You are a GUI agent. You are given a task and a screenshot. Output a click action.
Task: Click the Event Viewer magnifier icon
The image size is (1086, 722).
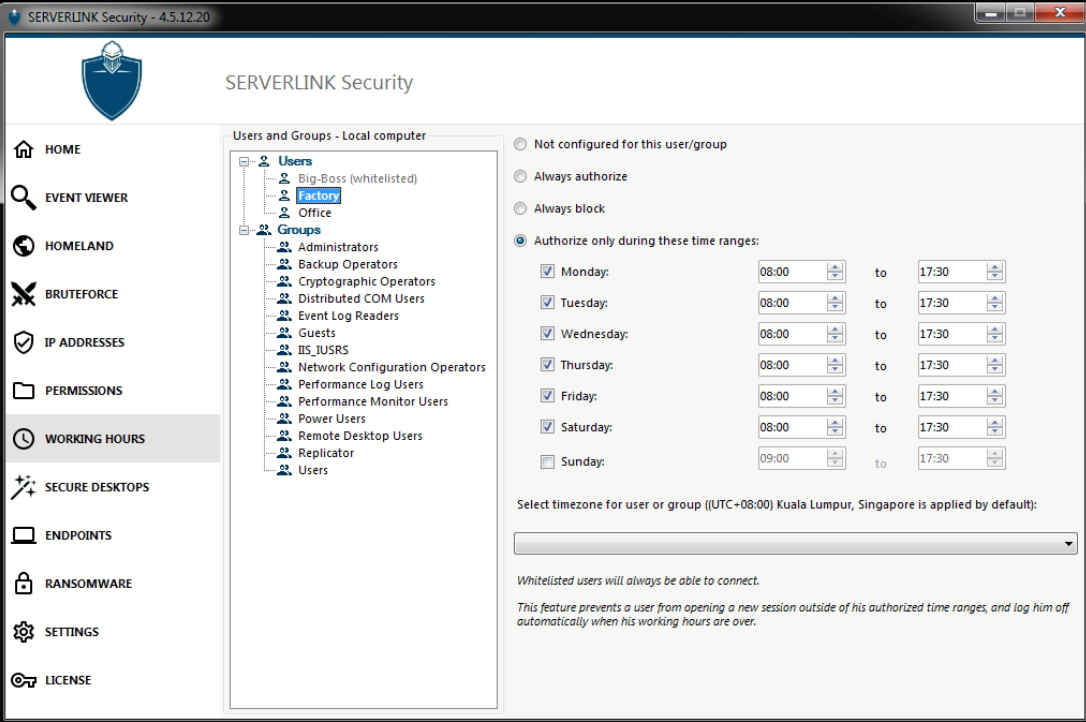click(x=24, y=197)
